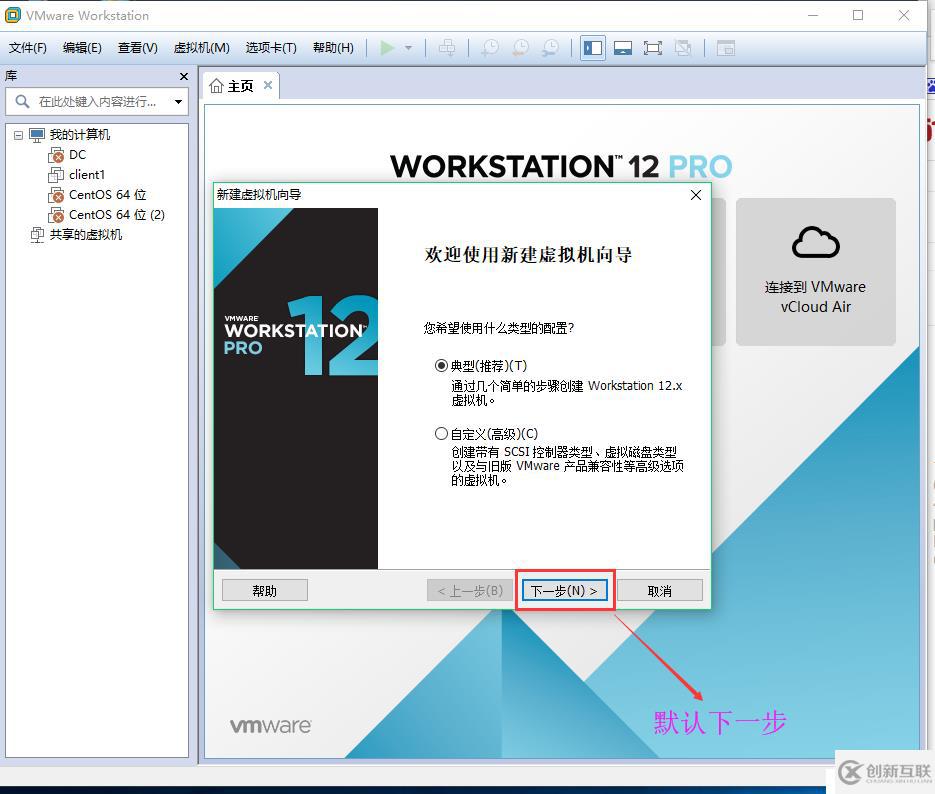Click the home icon on 主页 tab
Image resolution: width=935 pixels, height=794 pixels.
tap(216, 86)
